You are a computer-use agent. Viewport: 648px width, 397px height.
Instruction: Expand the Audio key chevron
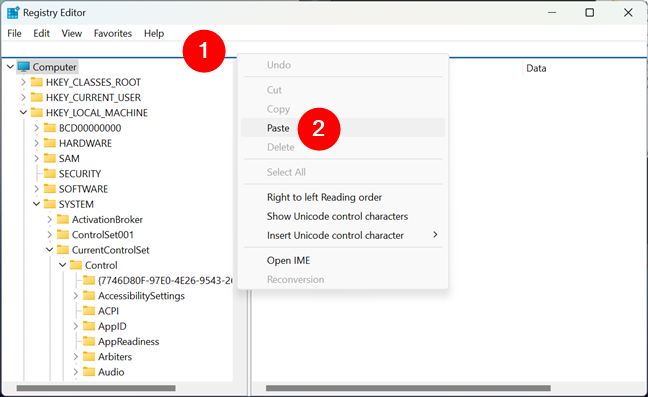coord(76,372)
